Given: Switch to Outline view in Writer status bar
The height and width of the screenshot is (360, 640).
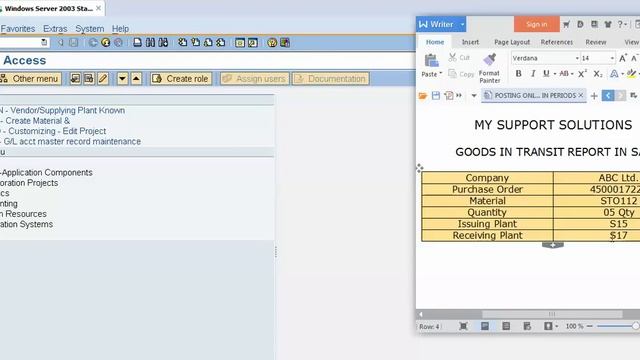Looking at the screenshot, I should [x=506, y=326].
